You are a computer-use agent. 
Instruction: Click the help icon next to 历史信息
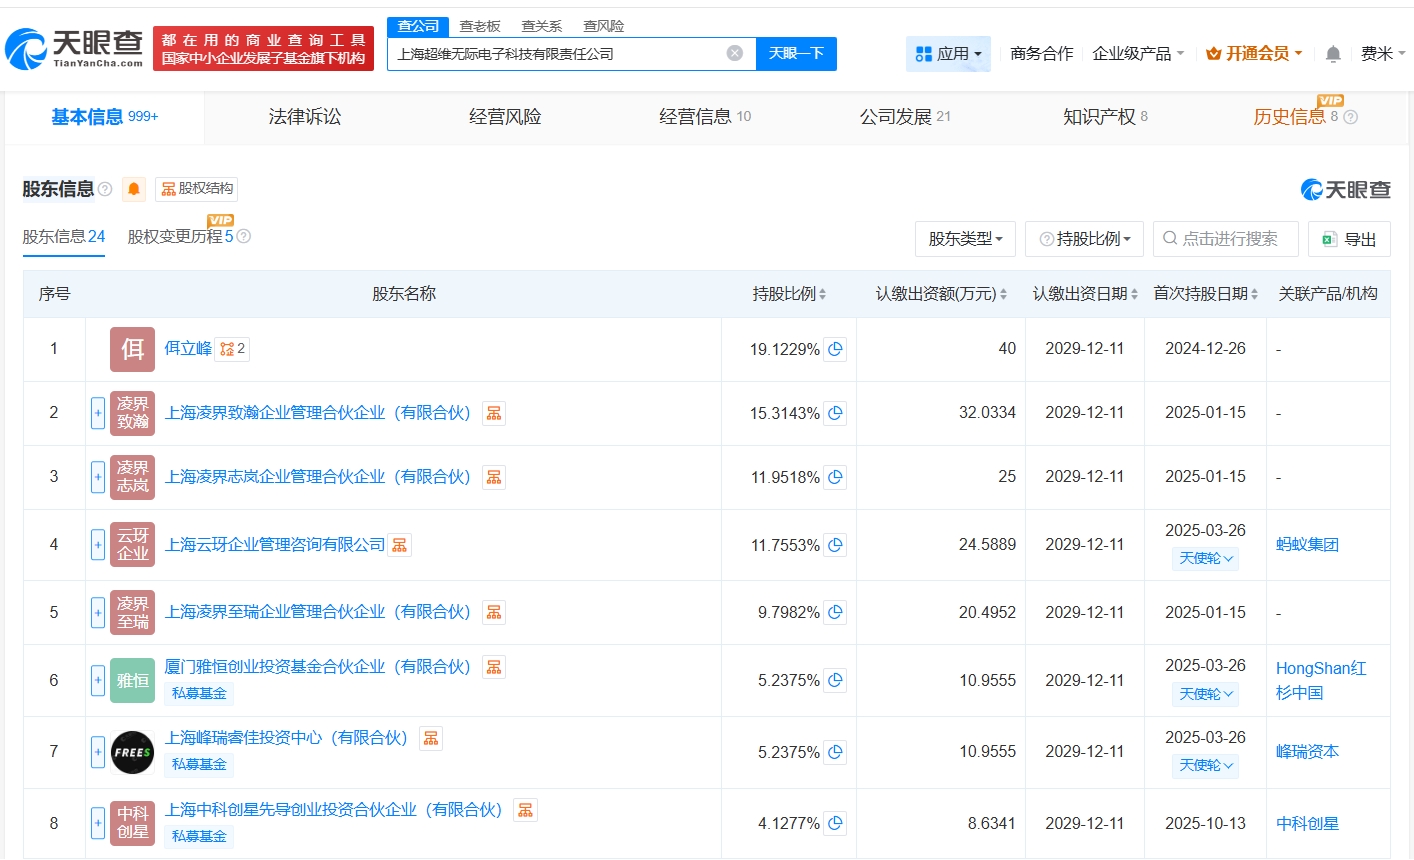pos(1350,117)
